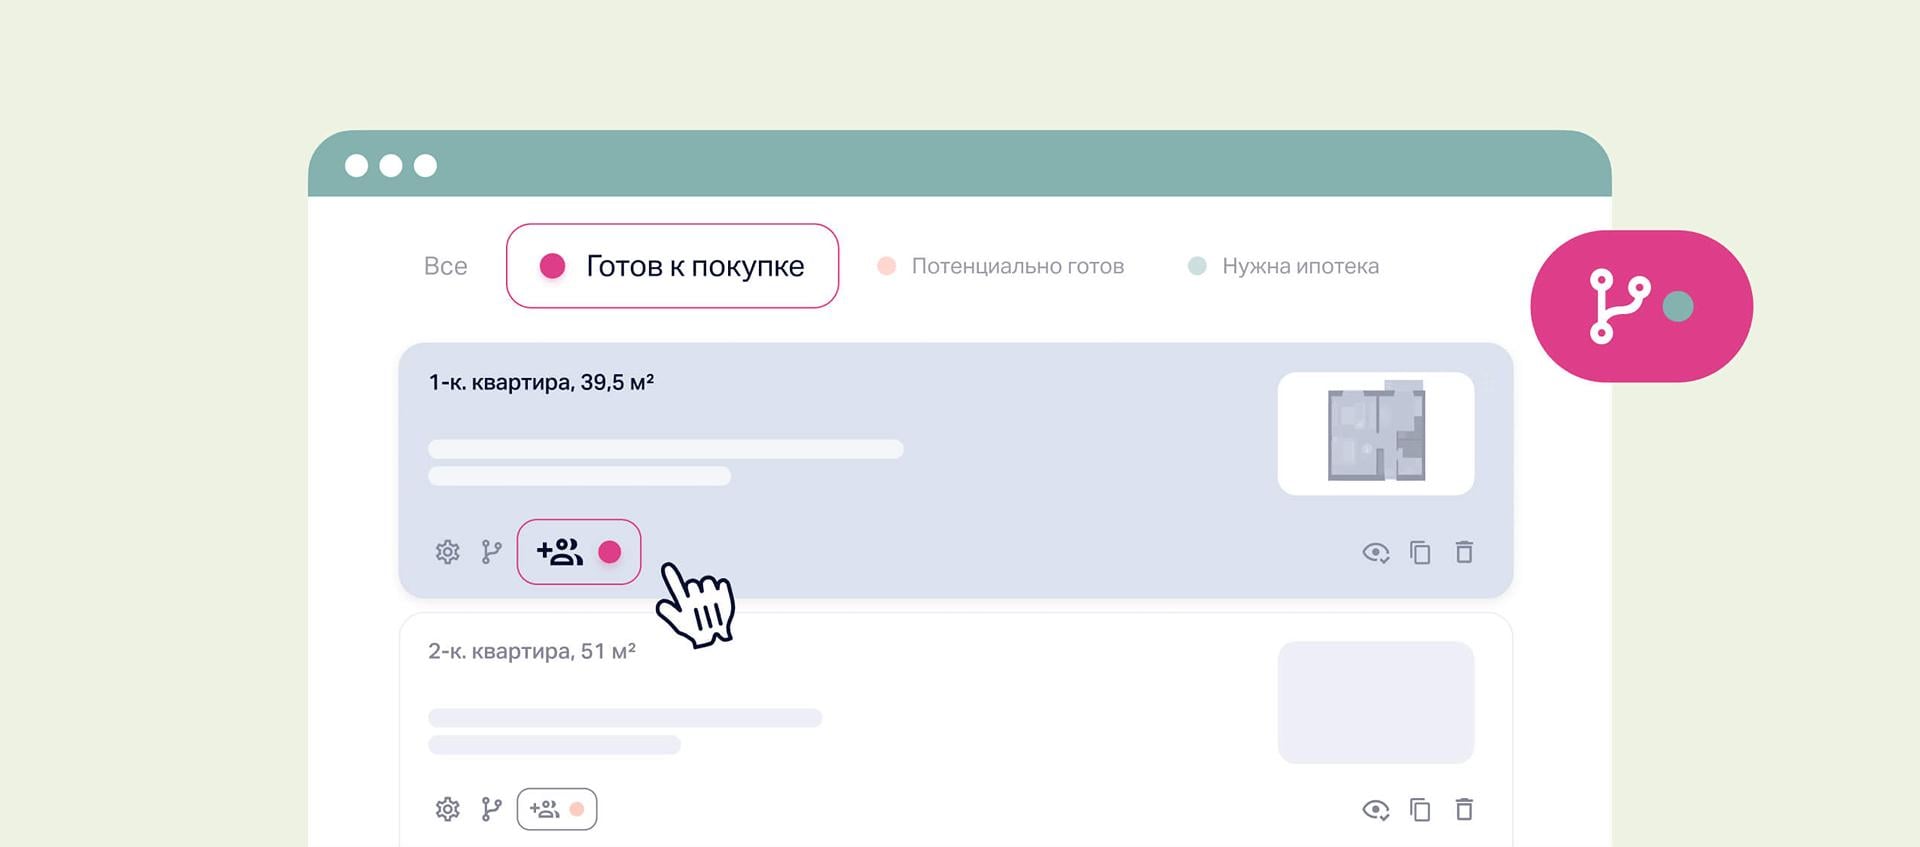Select the Готов к покупке filter
This screenshot has width=1920, height=847.
pos(672,266)
